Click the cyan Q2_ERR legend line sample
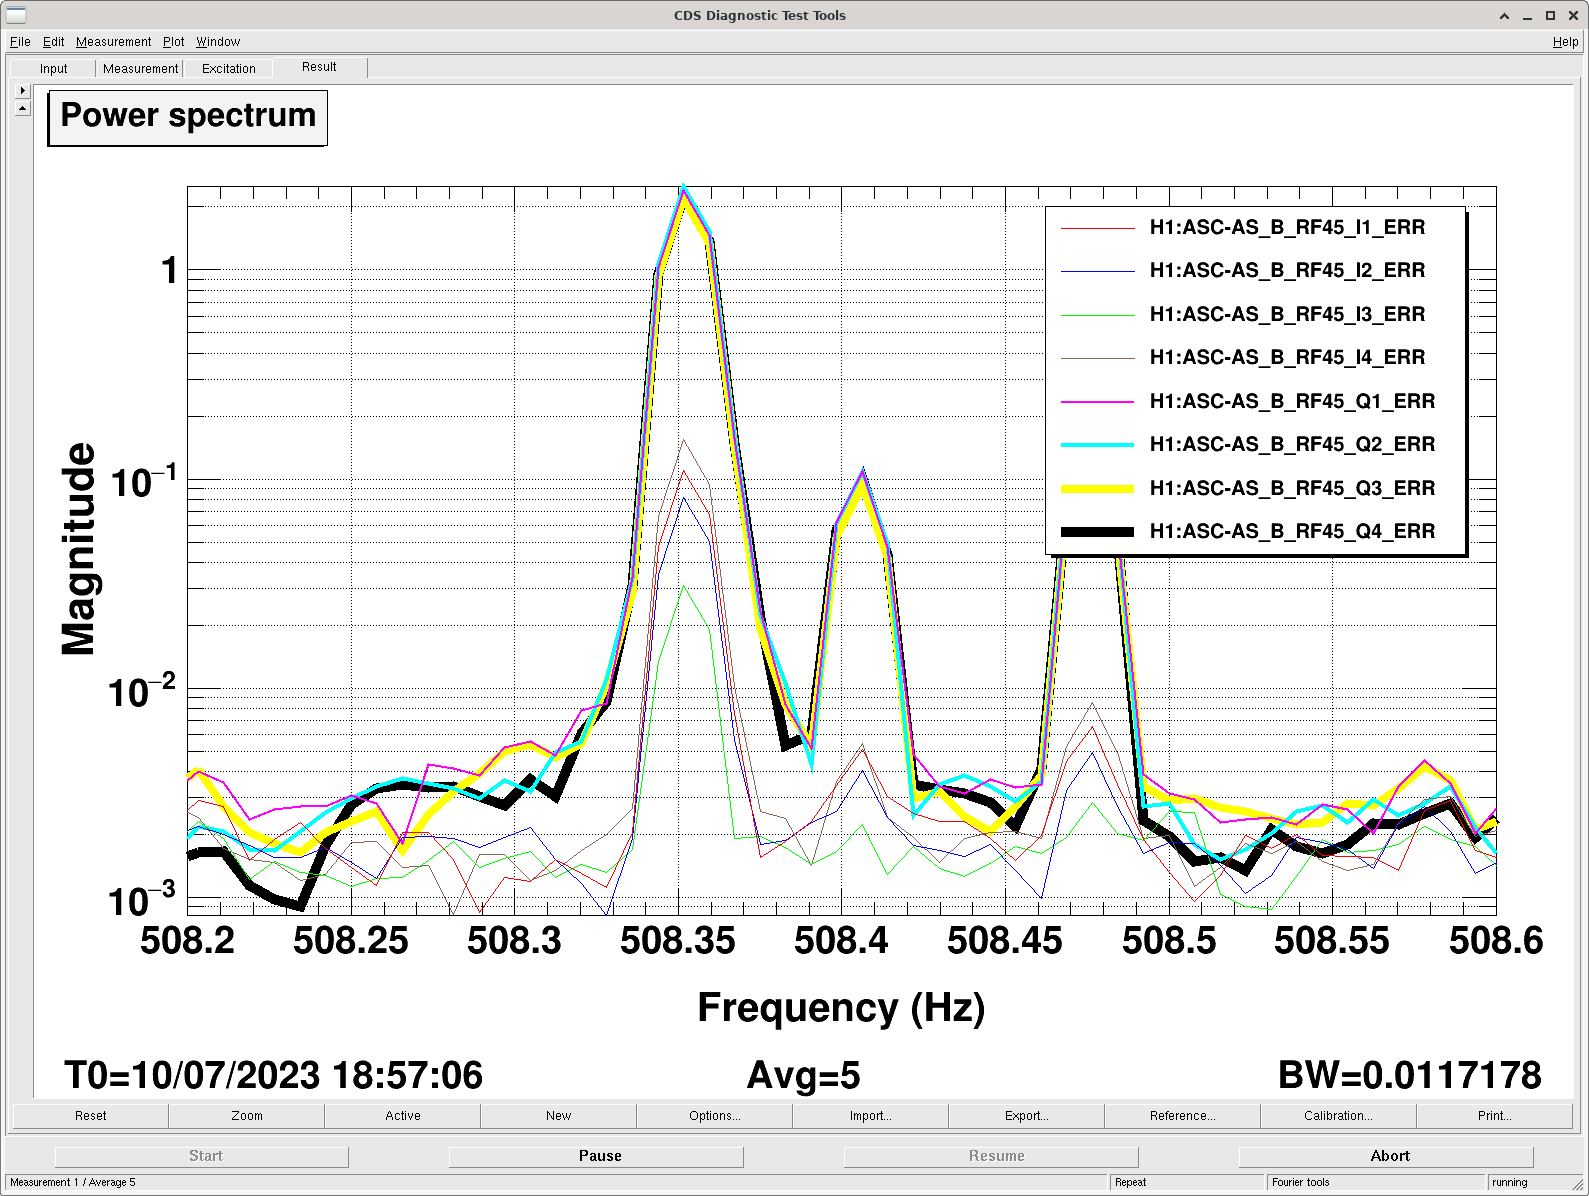This screenshot has width=1589, height=1196. point(1097,445)
